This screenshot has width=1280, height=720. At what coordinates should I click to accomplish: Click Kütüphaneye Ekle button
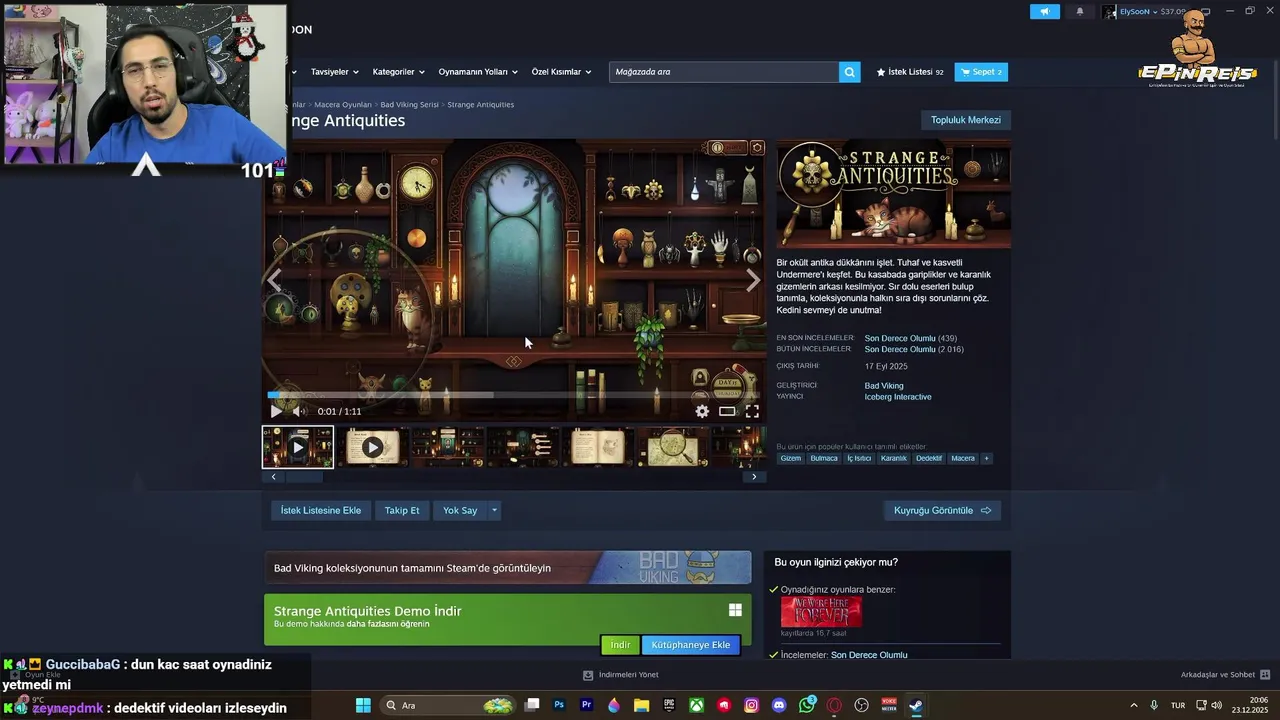tap(691, 645)
